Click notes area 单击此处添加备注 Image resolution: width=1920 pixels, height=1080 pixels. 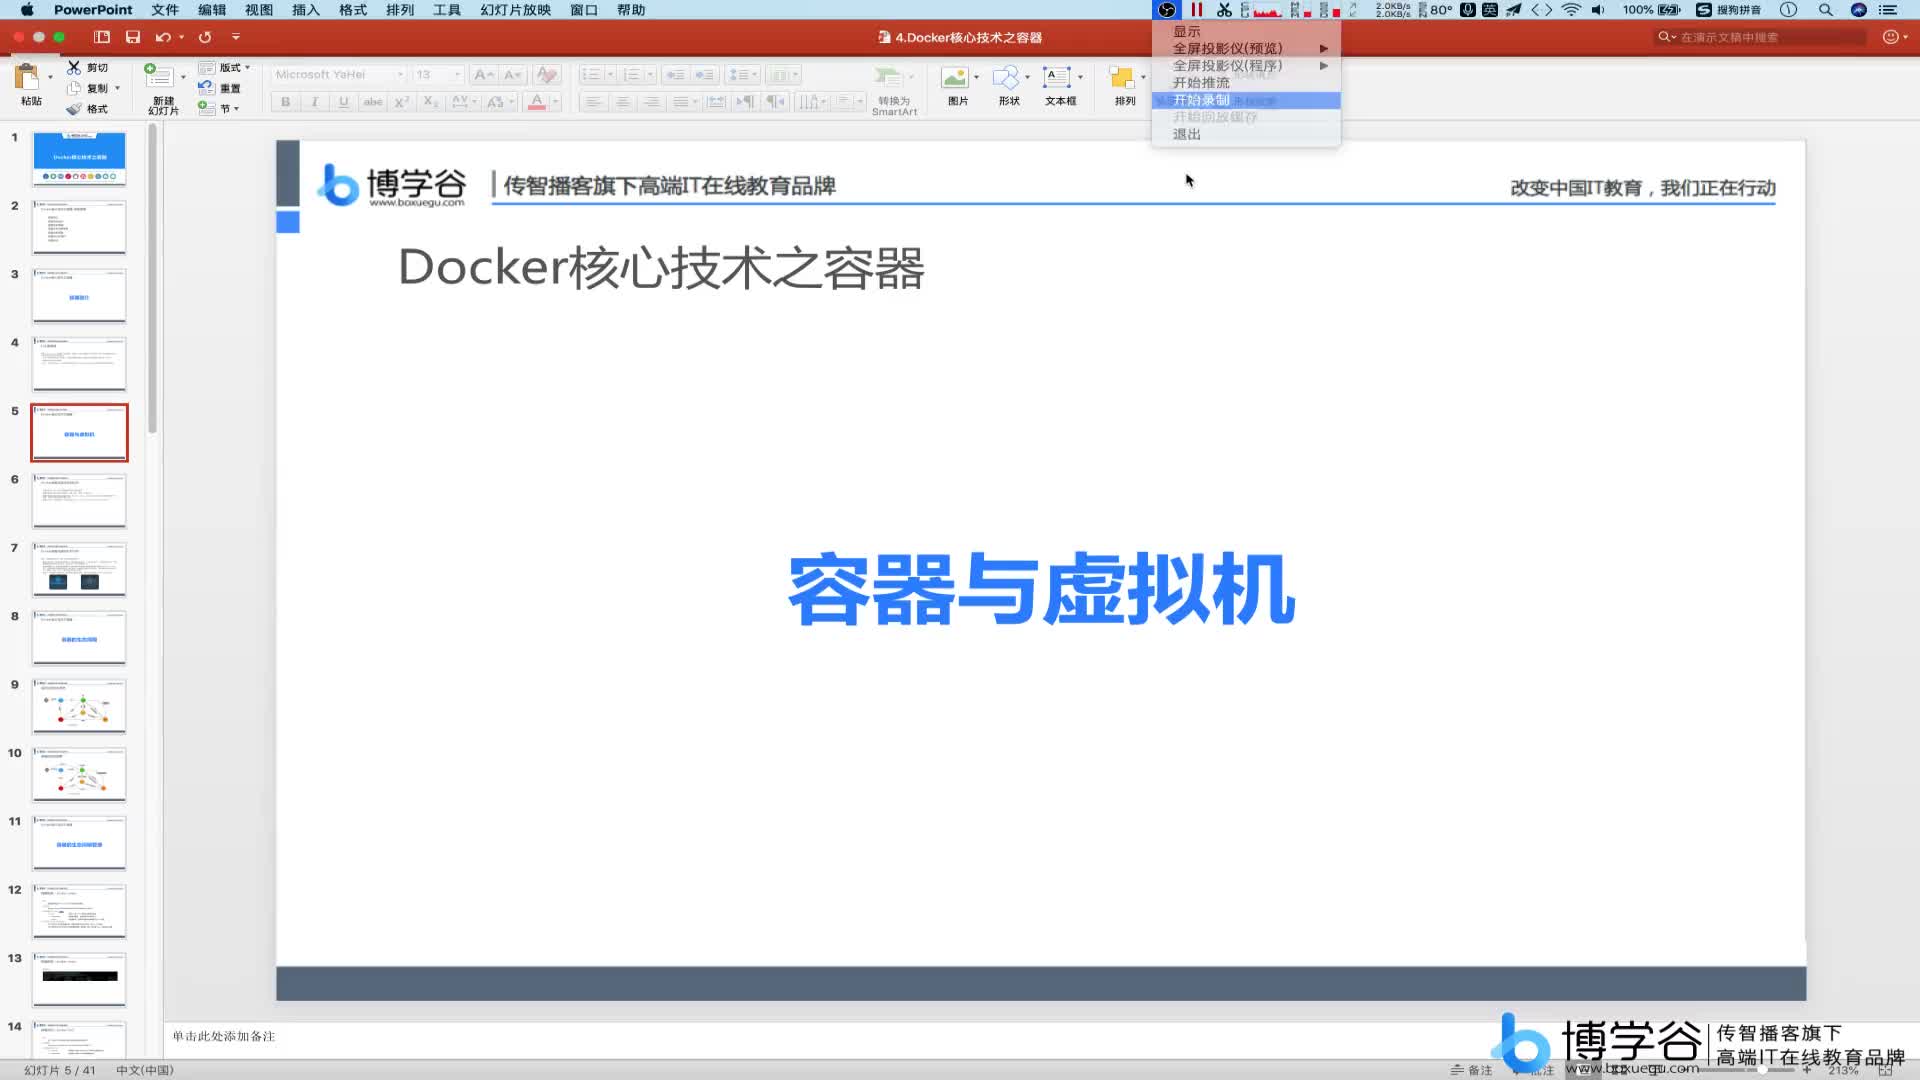pos(224,1037)
